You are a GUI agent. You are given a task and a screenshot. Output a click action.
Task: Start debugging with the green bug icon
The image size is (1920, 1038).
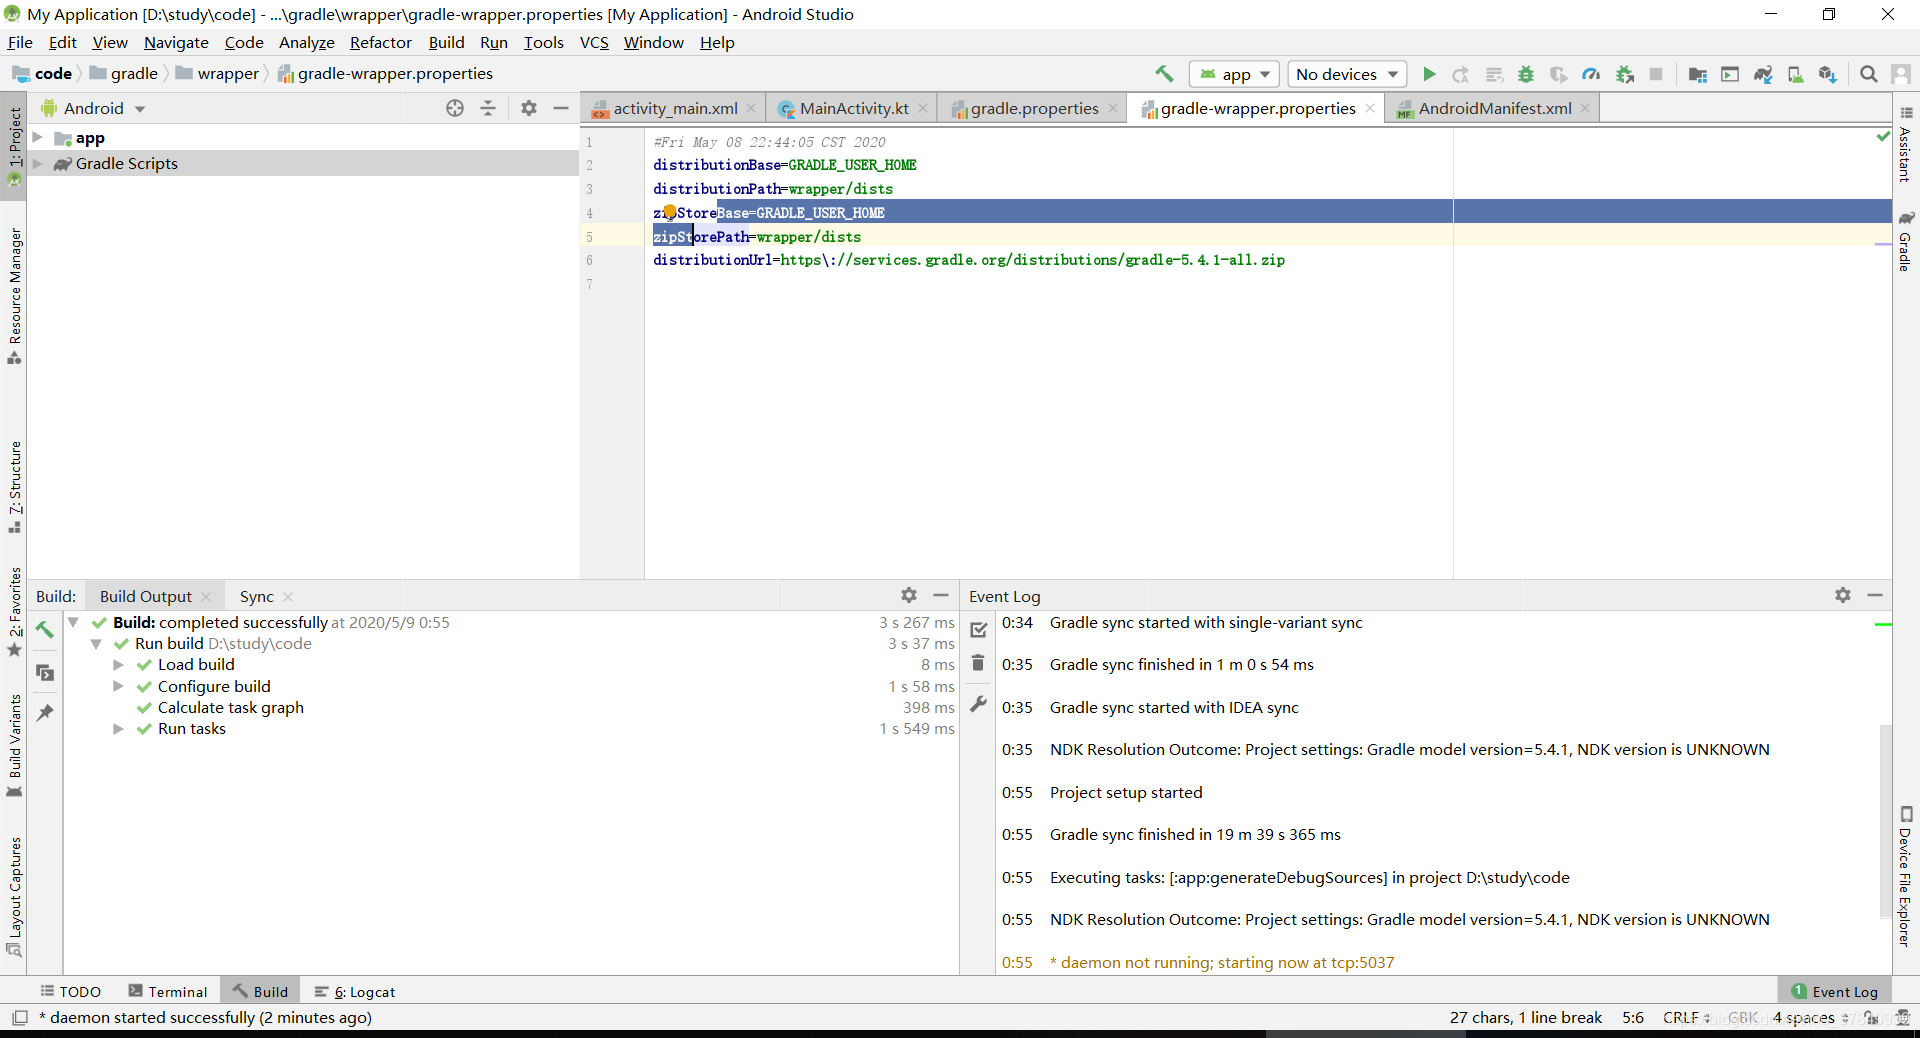1526,74
